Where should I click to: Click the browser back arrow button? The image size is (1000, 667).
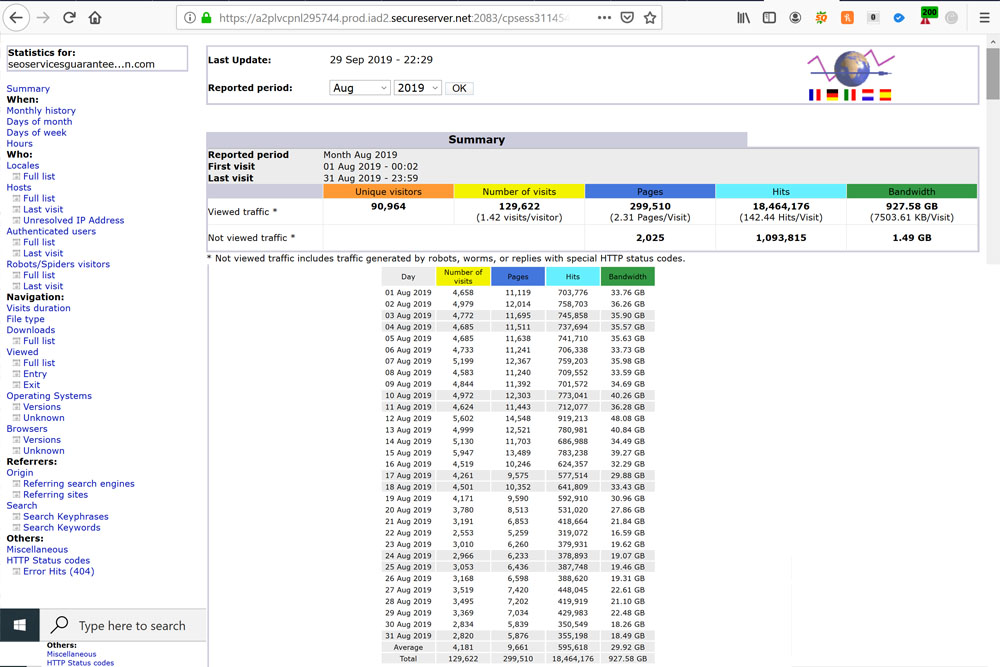16,18
